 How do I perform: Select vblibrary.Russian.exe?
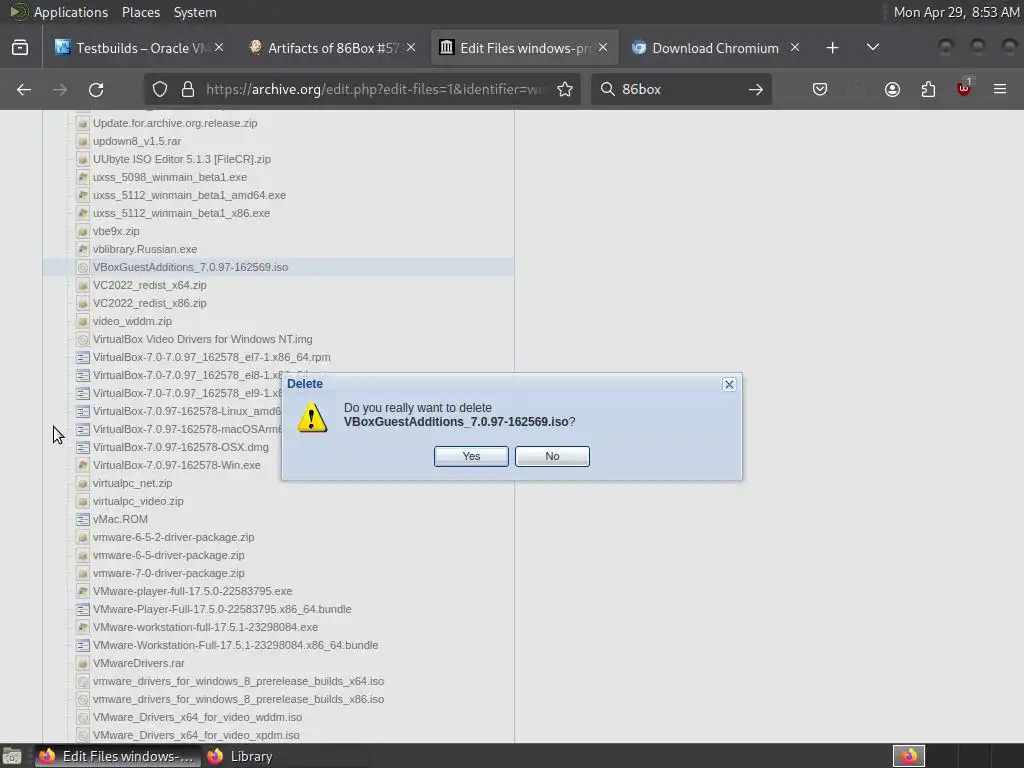pos(144,249)
